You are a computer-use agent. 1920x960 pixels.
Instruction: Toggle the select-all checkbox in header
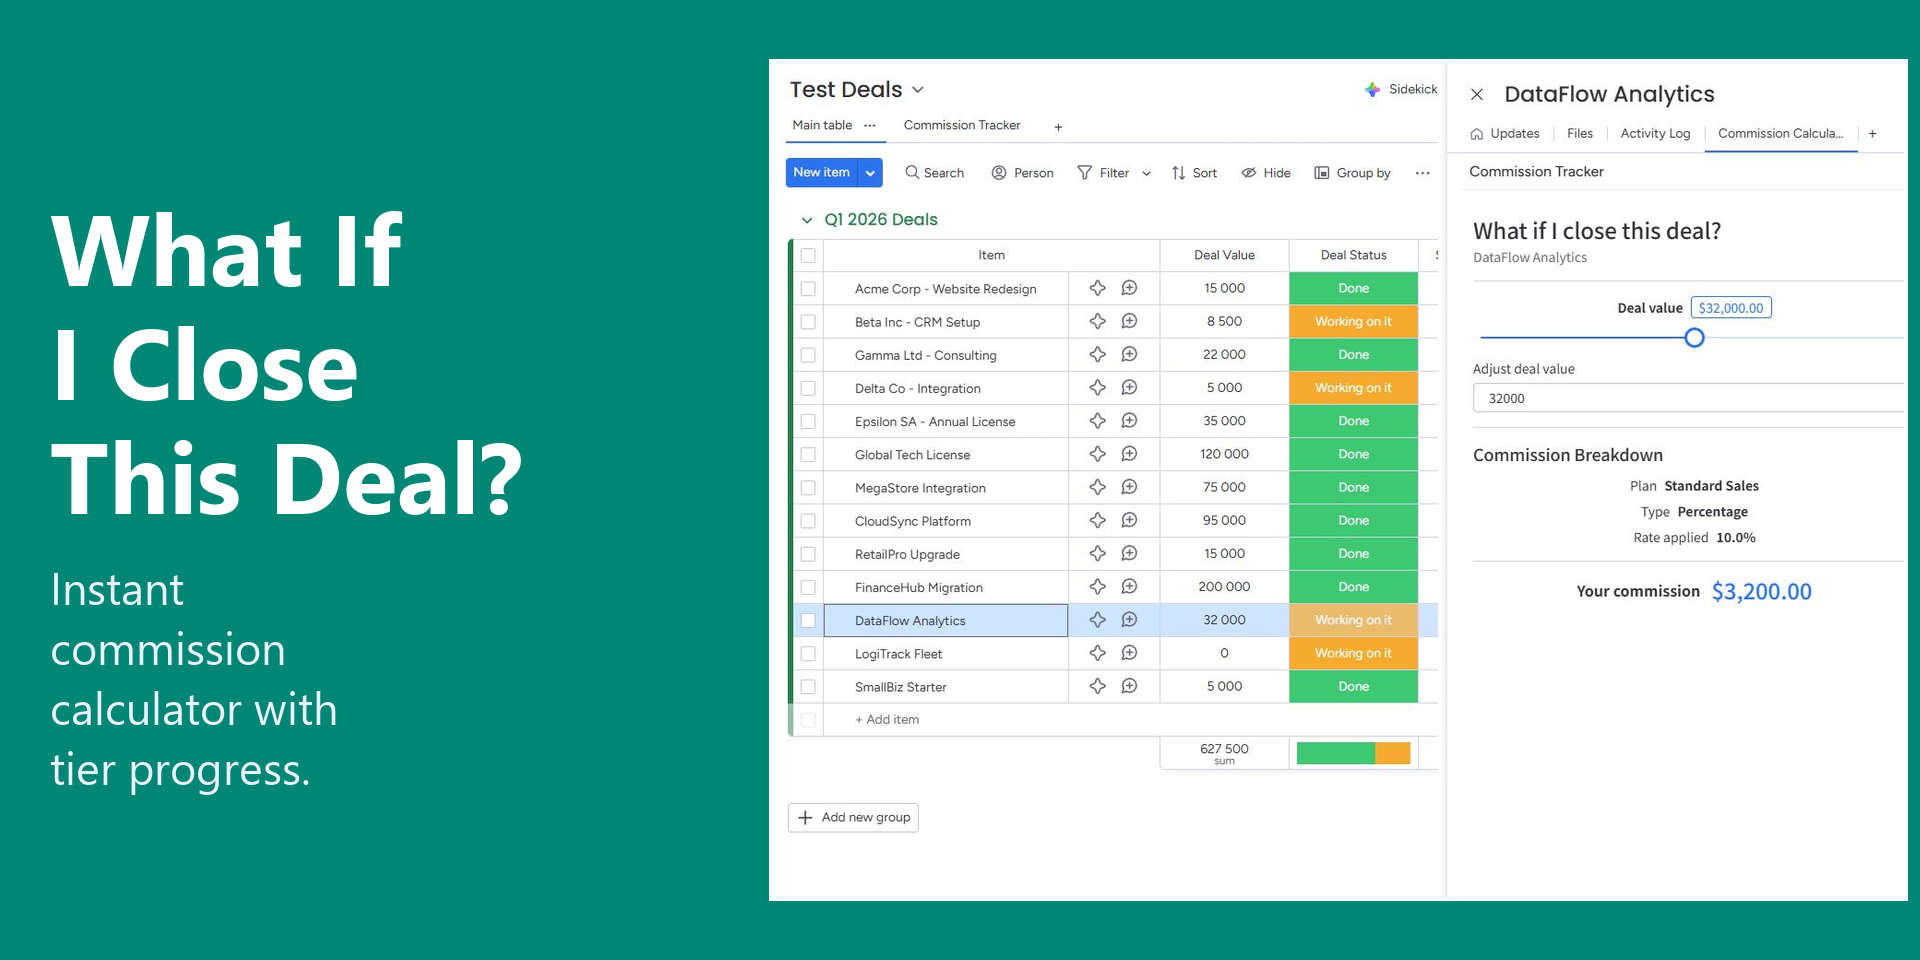coord(808,256)
